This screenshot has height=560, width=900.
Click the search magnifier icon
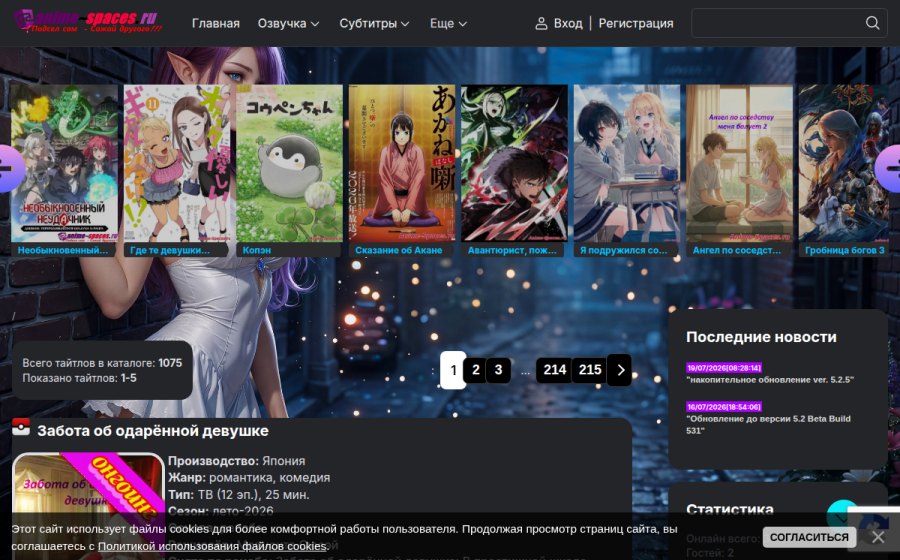[872, 23]
